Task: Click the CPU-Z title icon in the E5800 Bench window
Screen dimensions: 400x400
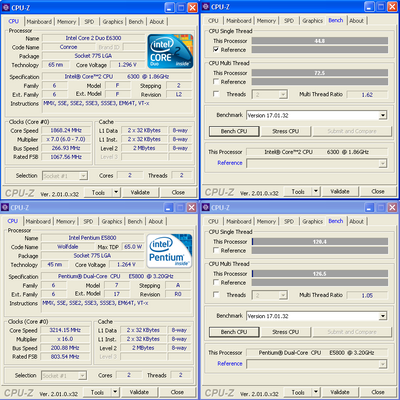Action: (206, 208)
